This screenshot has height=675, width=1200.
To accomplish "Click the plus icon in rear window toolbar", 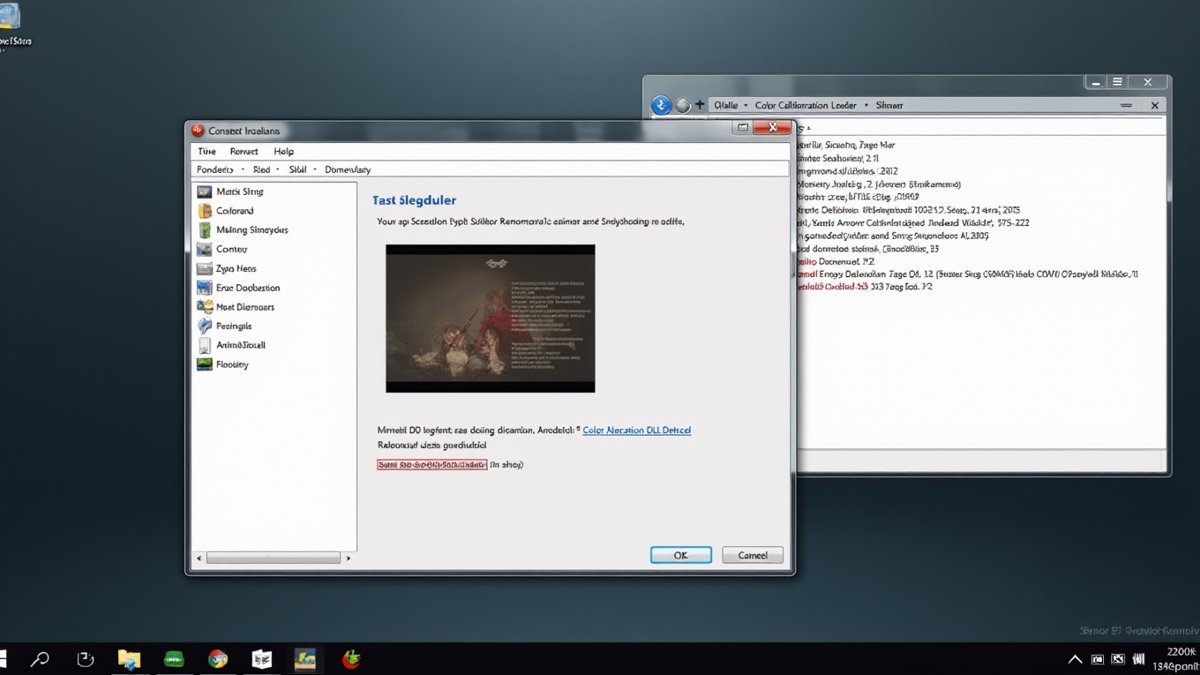I will point(699,104).
